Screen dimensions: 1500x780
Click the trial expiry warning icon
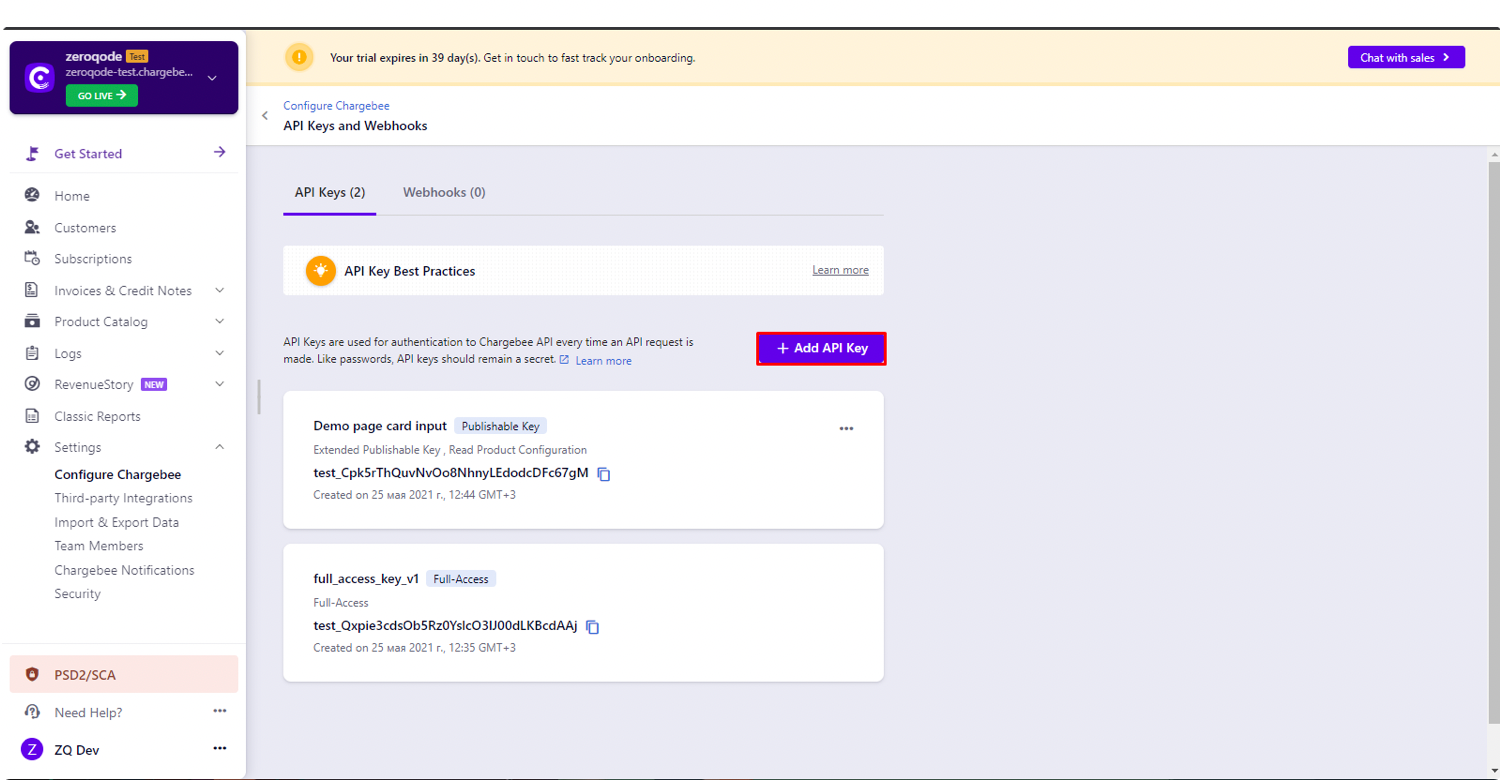point(299,58)
